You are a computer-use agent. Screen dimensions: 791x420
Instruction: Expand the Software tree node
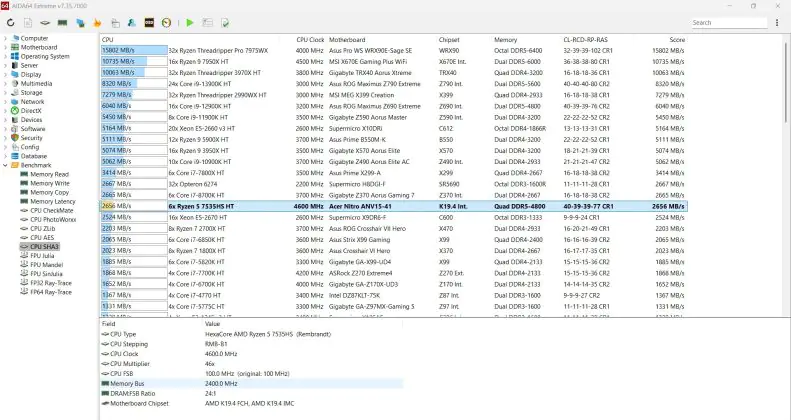[5, 129]
